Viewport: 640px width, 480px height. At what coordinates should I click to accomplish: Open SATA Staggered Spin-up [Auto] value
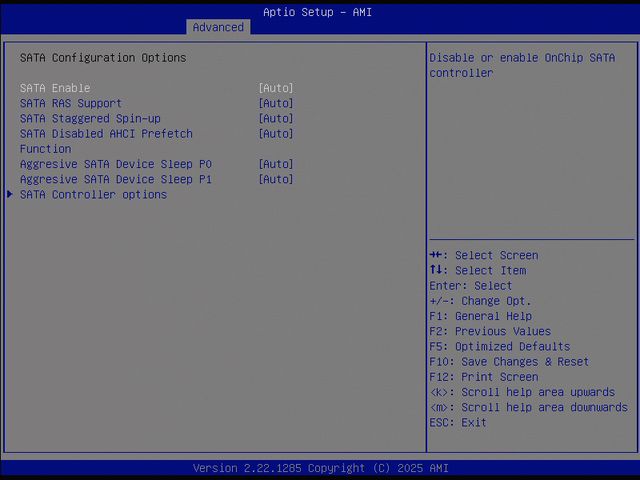pyautogui.click(x=276, y=118)
